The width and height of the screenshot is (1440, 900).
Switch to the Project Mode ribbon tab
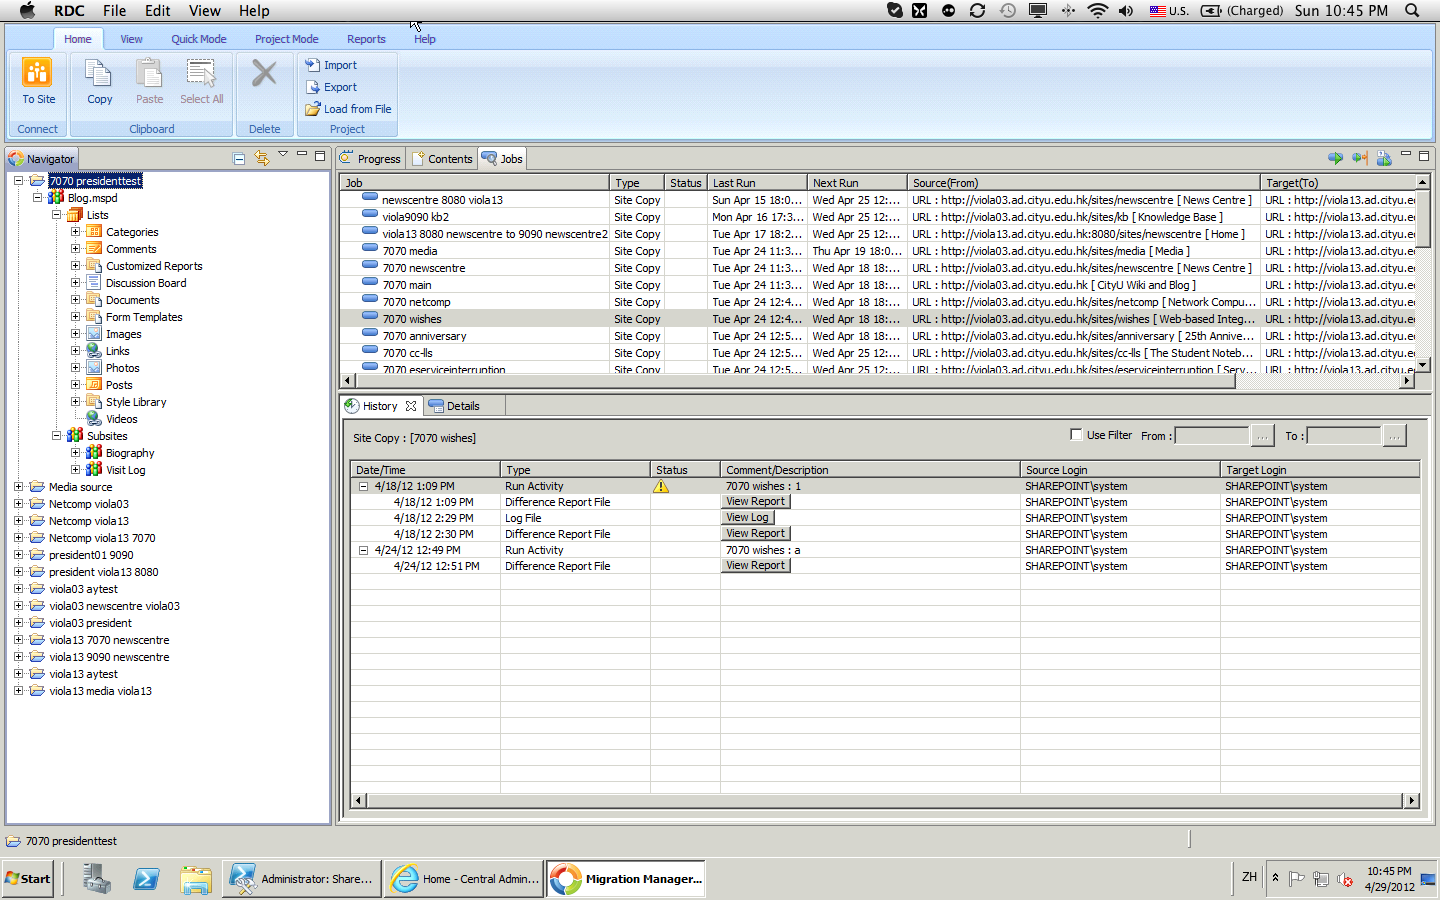(x=286, y=39)
